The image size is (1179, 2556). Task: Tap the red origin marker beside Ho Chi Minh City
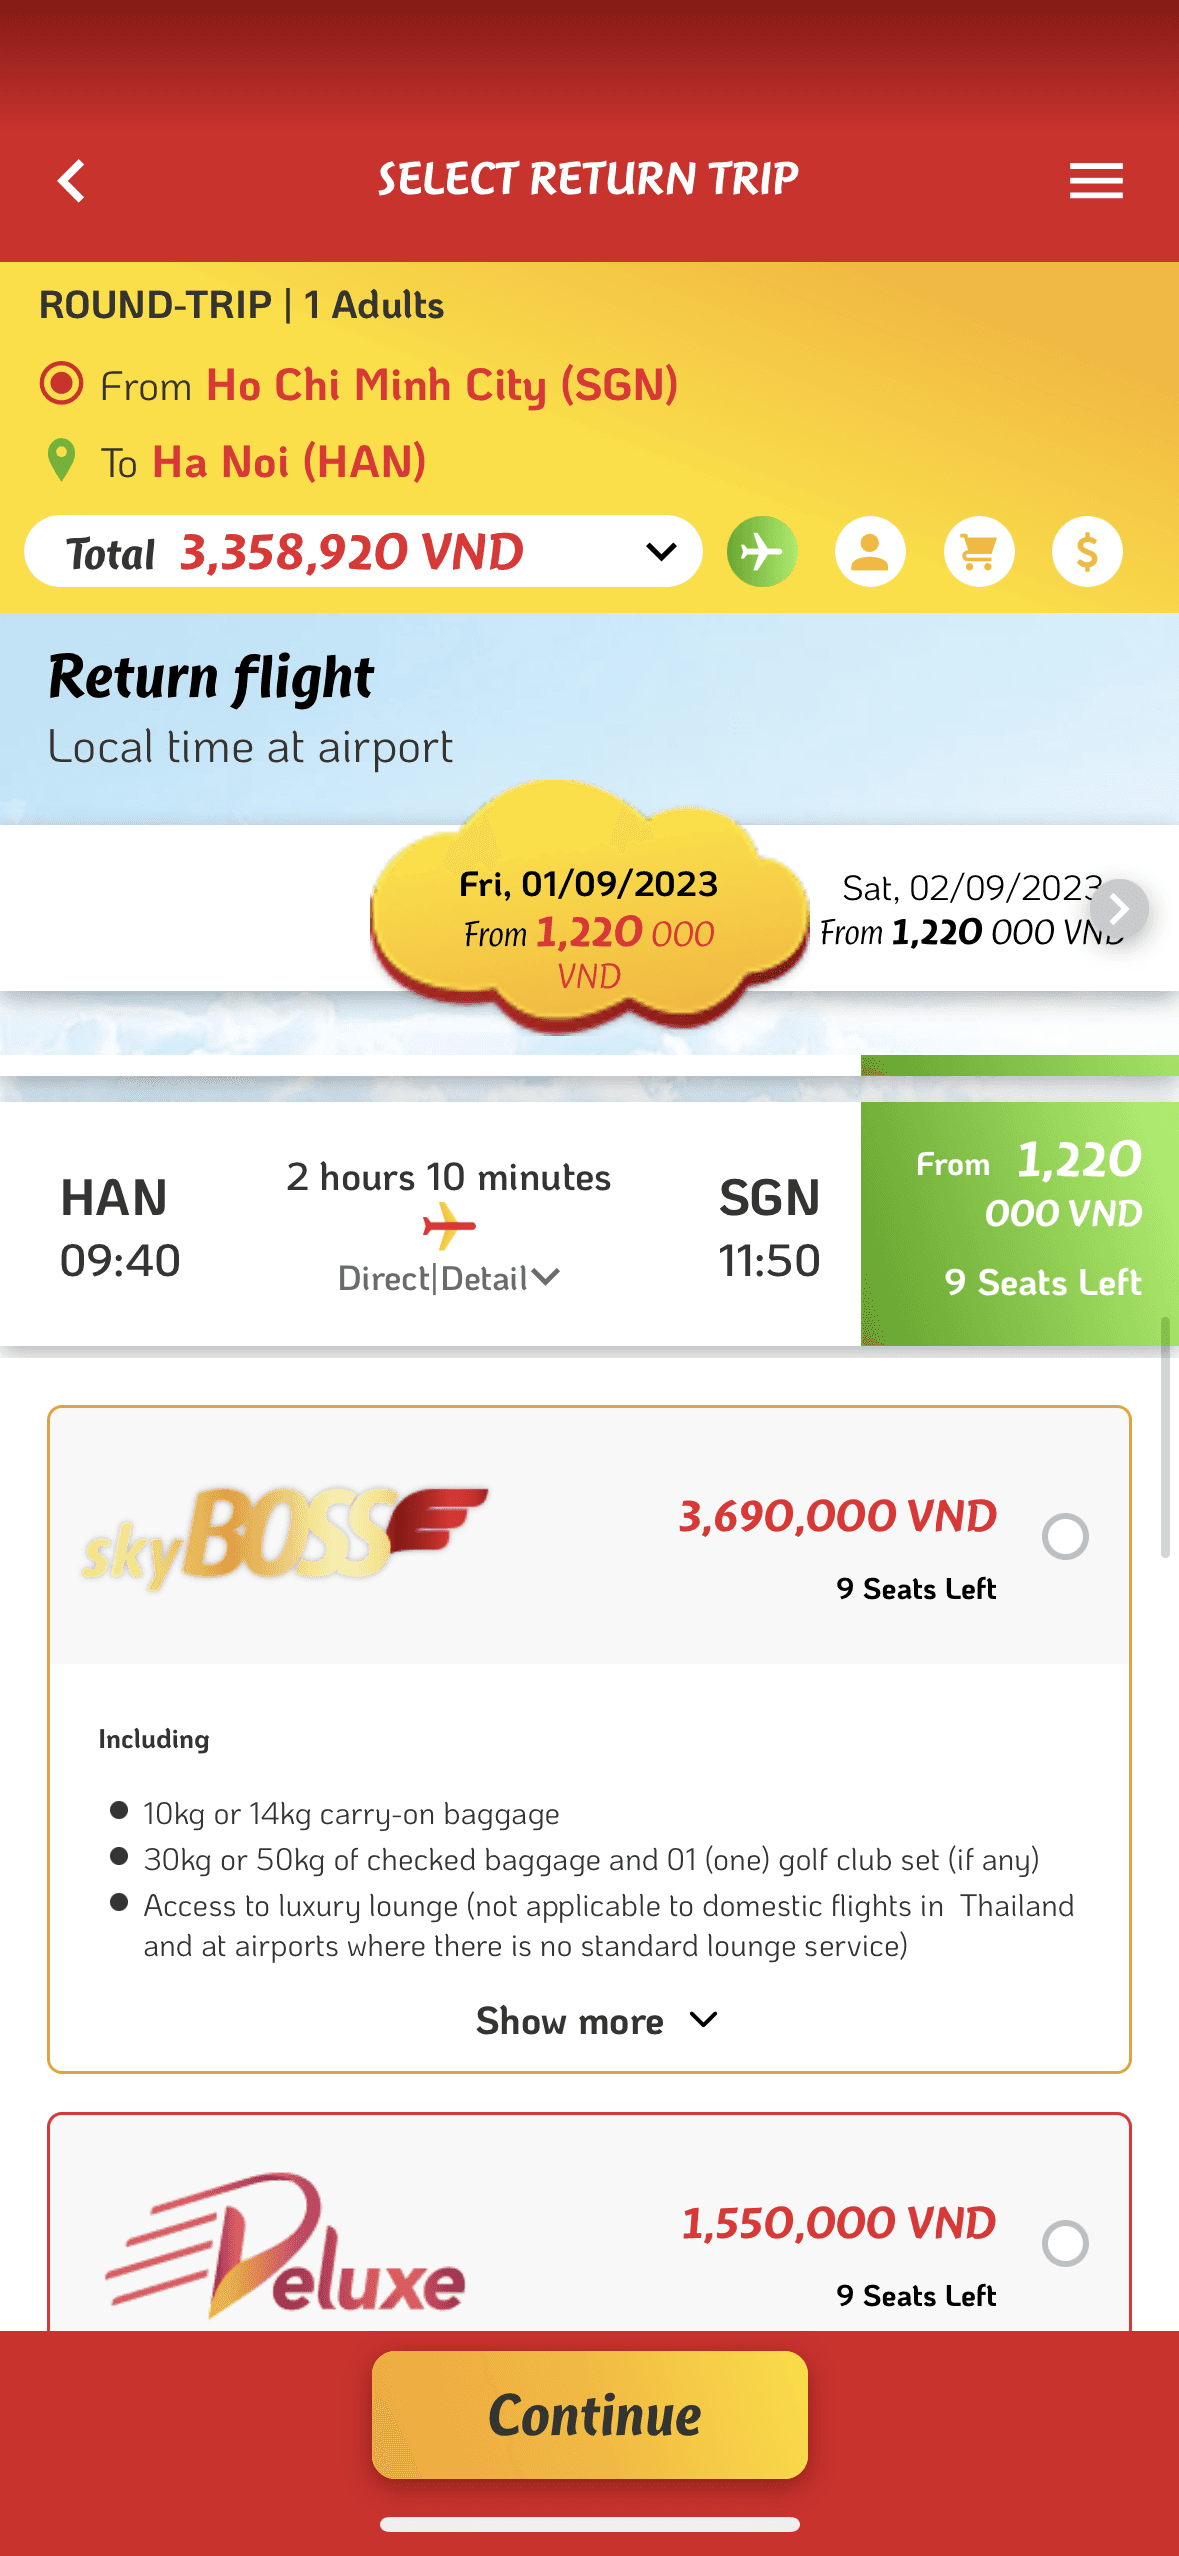point(62,384)
